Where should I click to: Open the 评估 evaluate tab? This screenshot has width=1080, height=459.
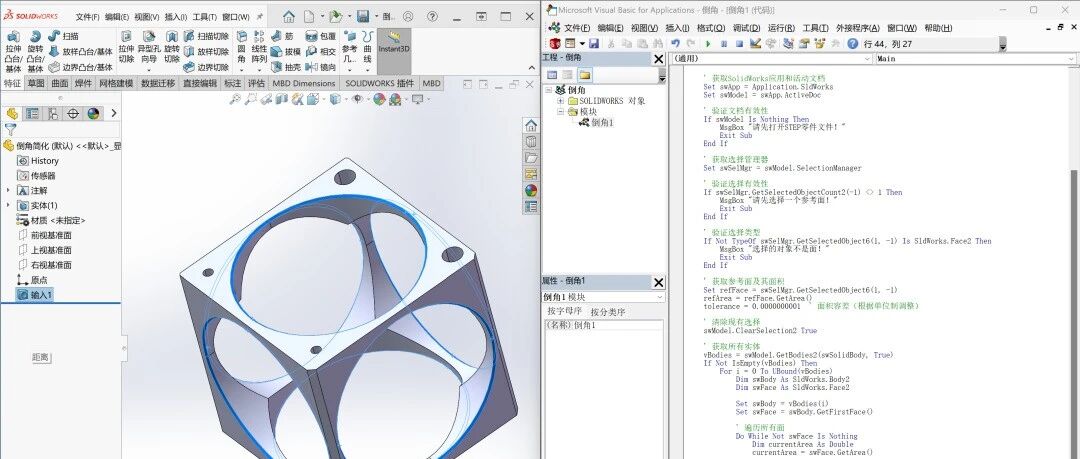coord(256,83)
